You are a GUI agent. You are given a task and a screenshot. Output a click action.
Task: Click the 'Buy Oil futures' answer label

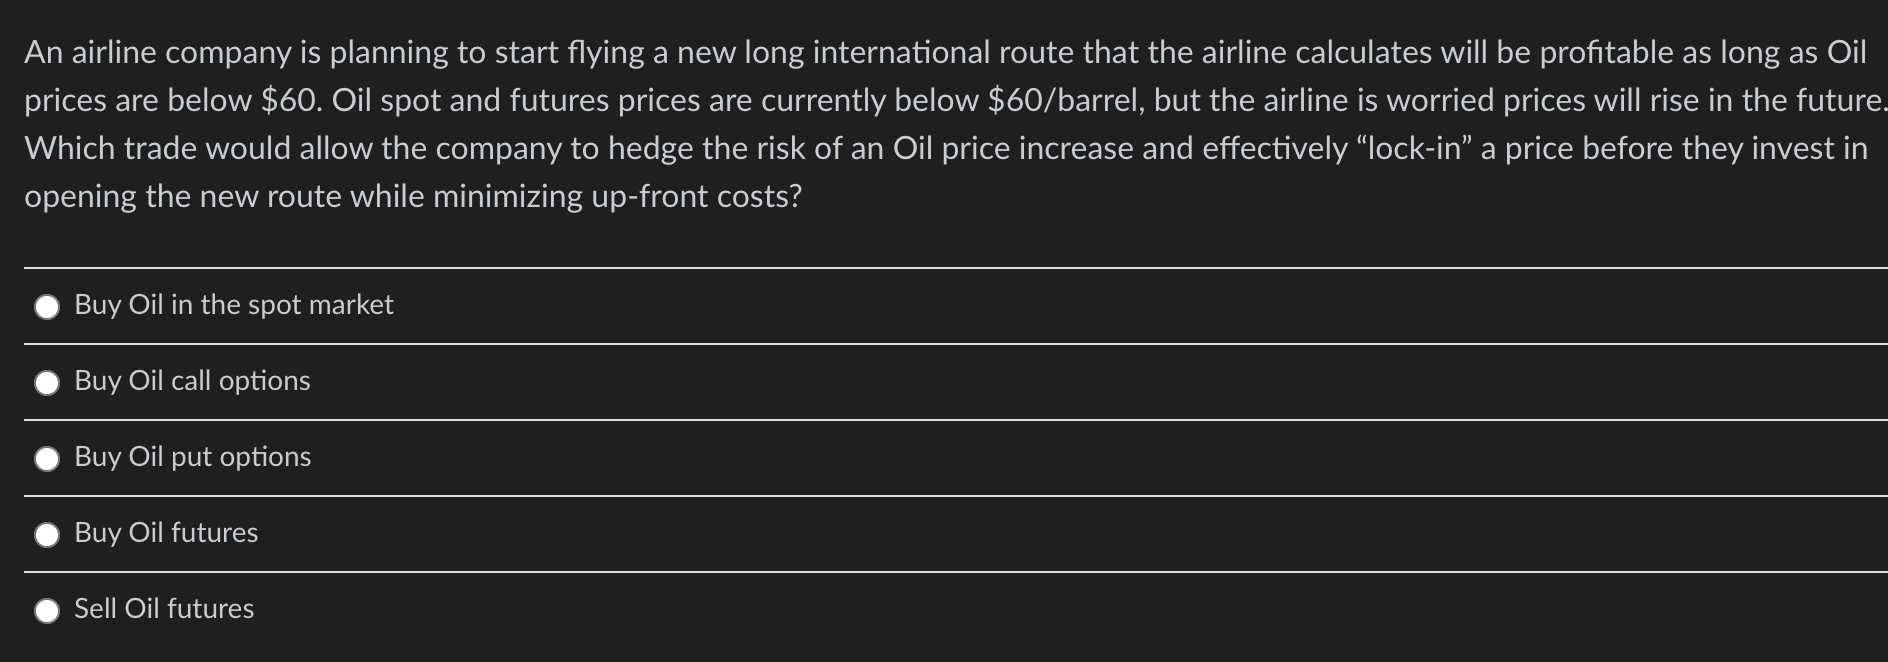coord(166,532)
